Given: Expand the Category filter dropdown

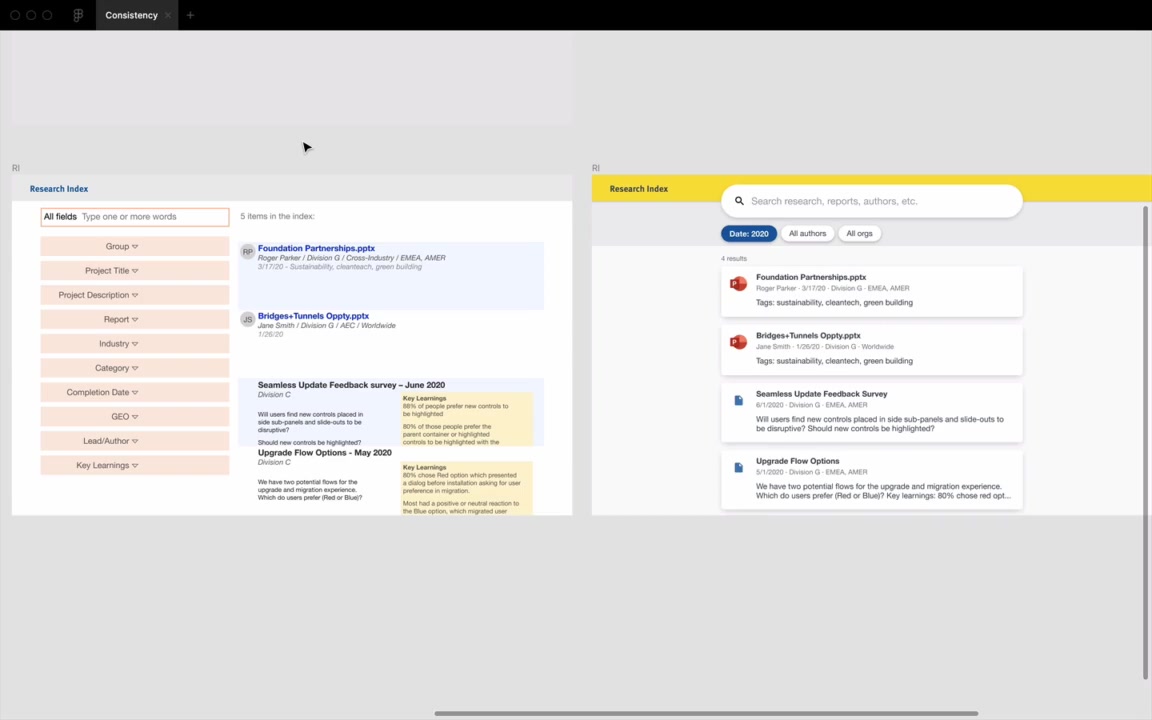Looking at the screenshot, I should coord(134,367).
